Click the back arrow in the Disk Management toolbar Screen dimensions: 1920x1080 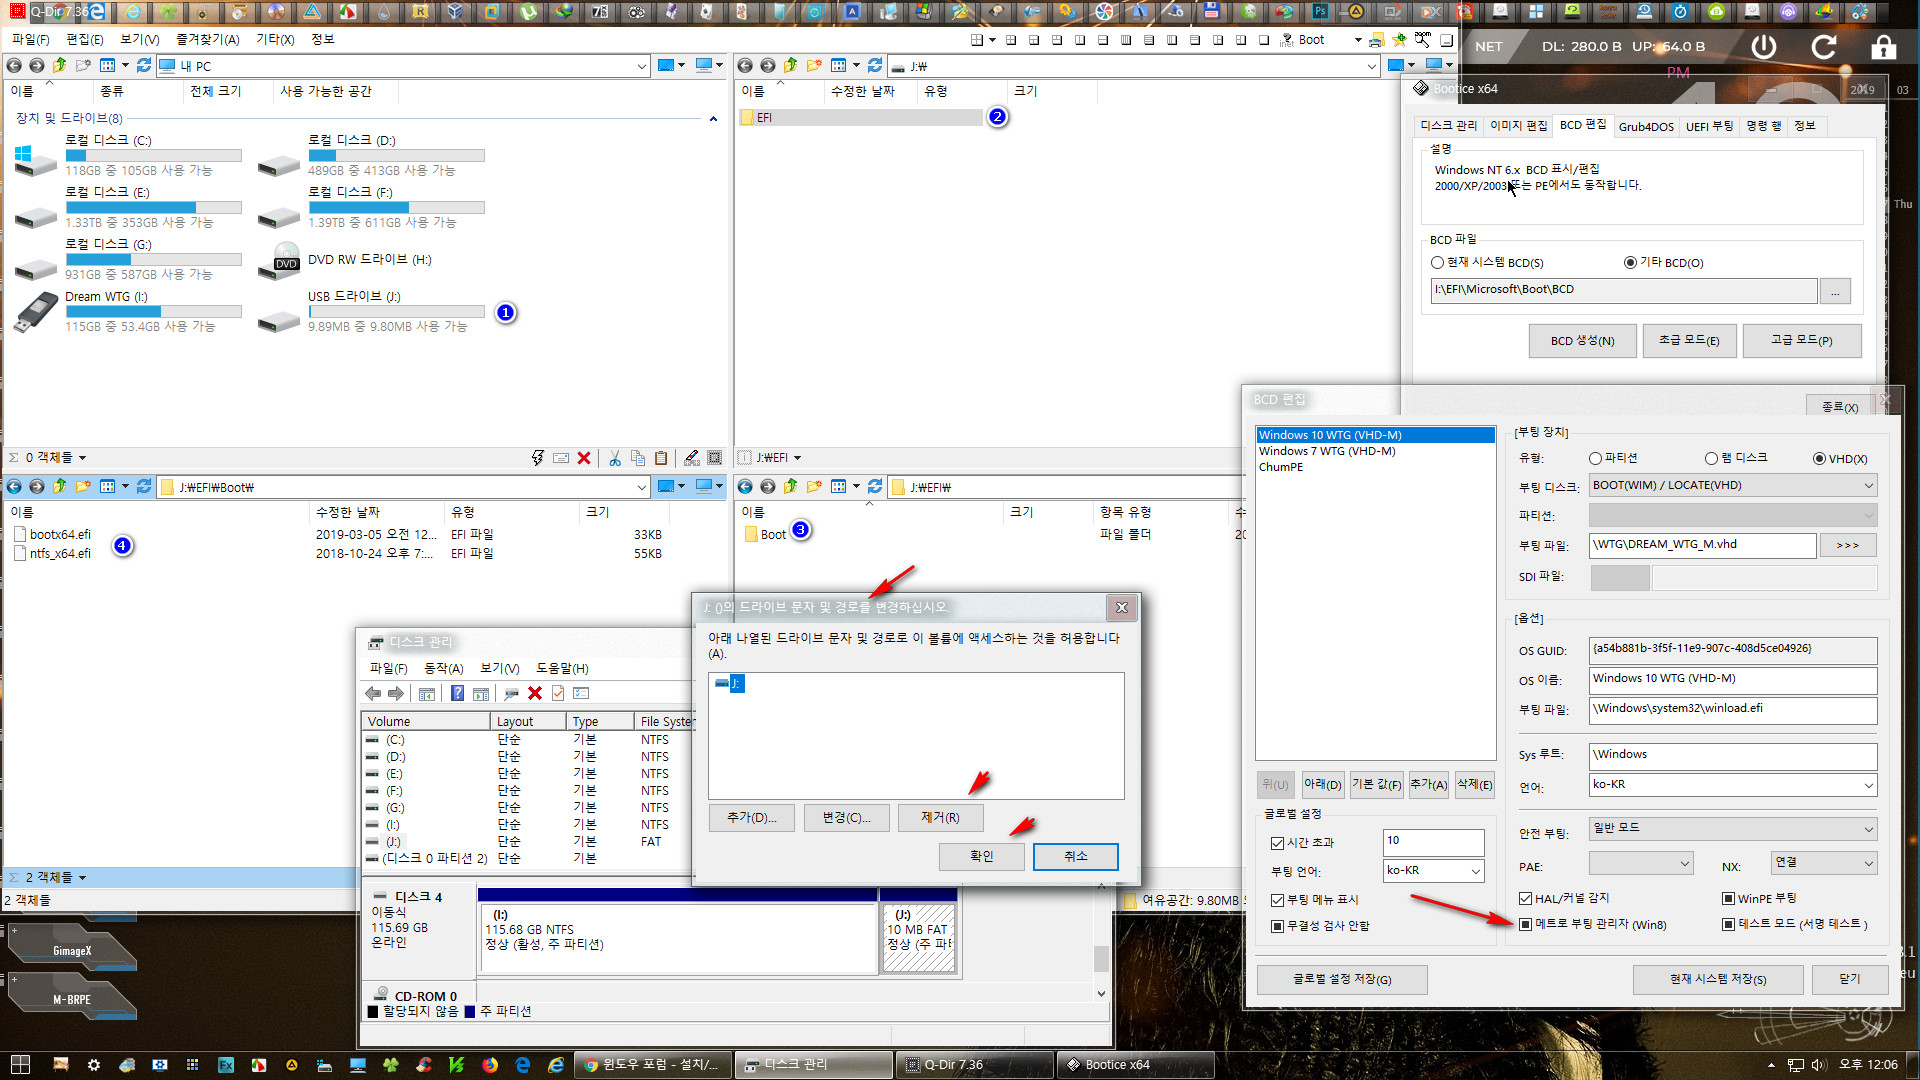point(373,694)
